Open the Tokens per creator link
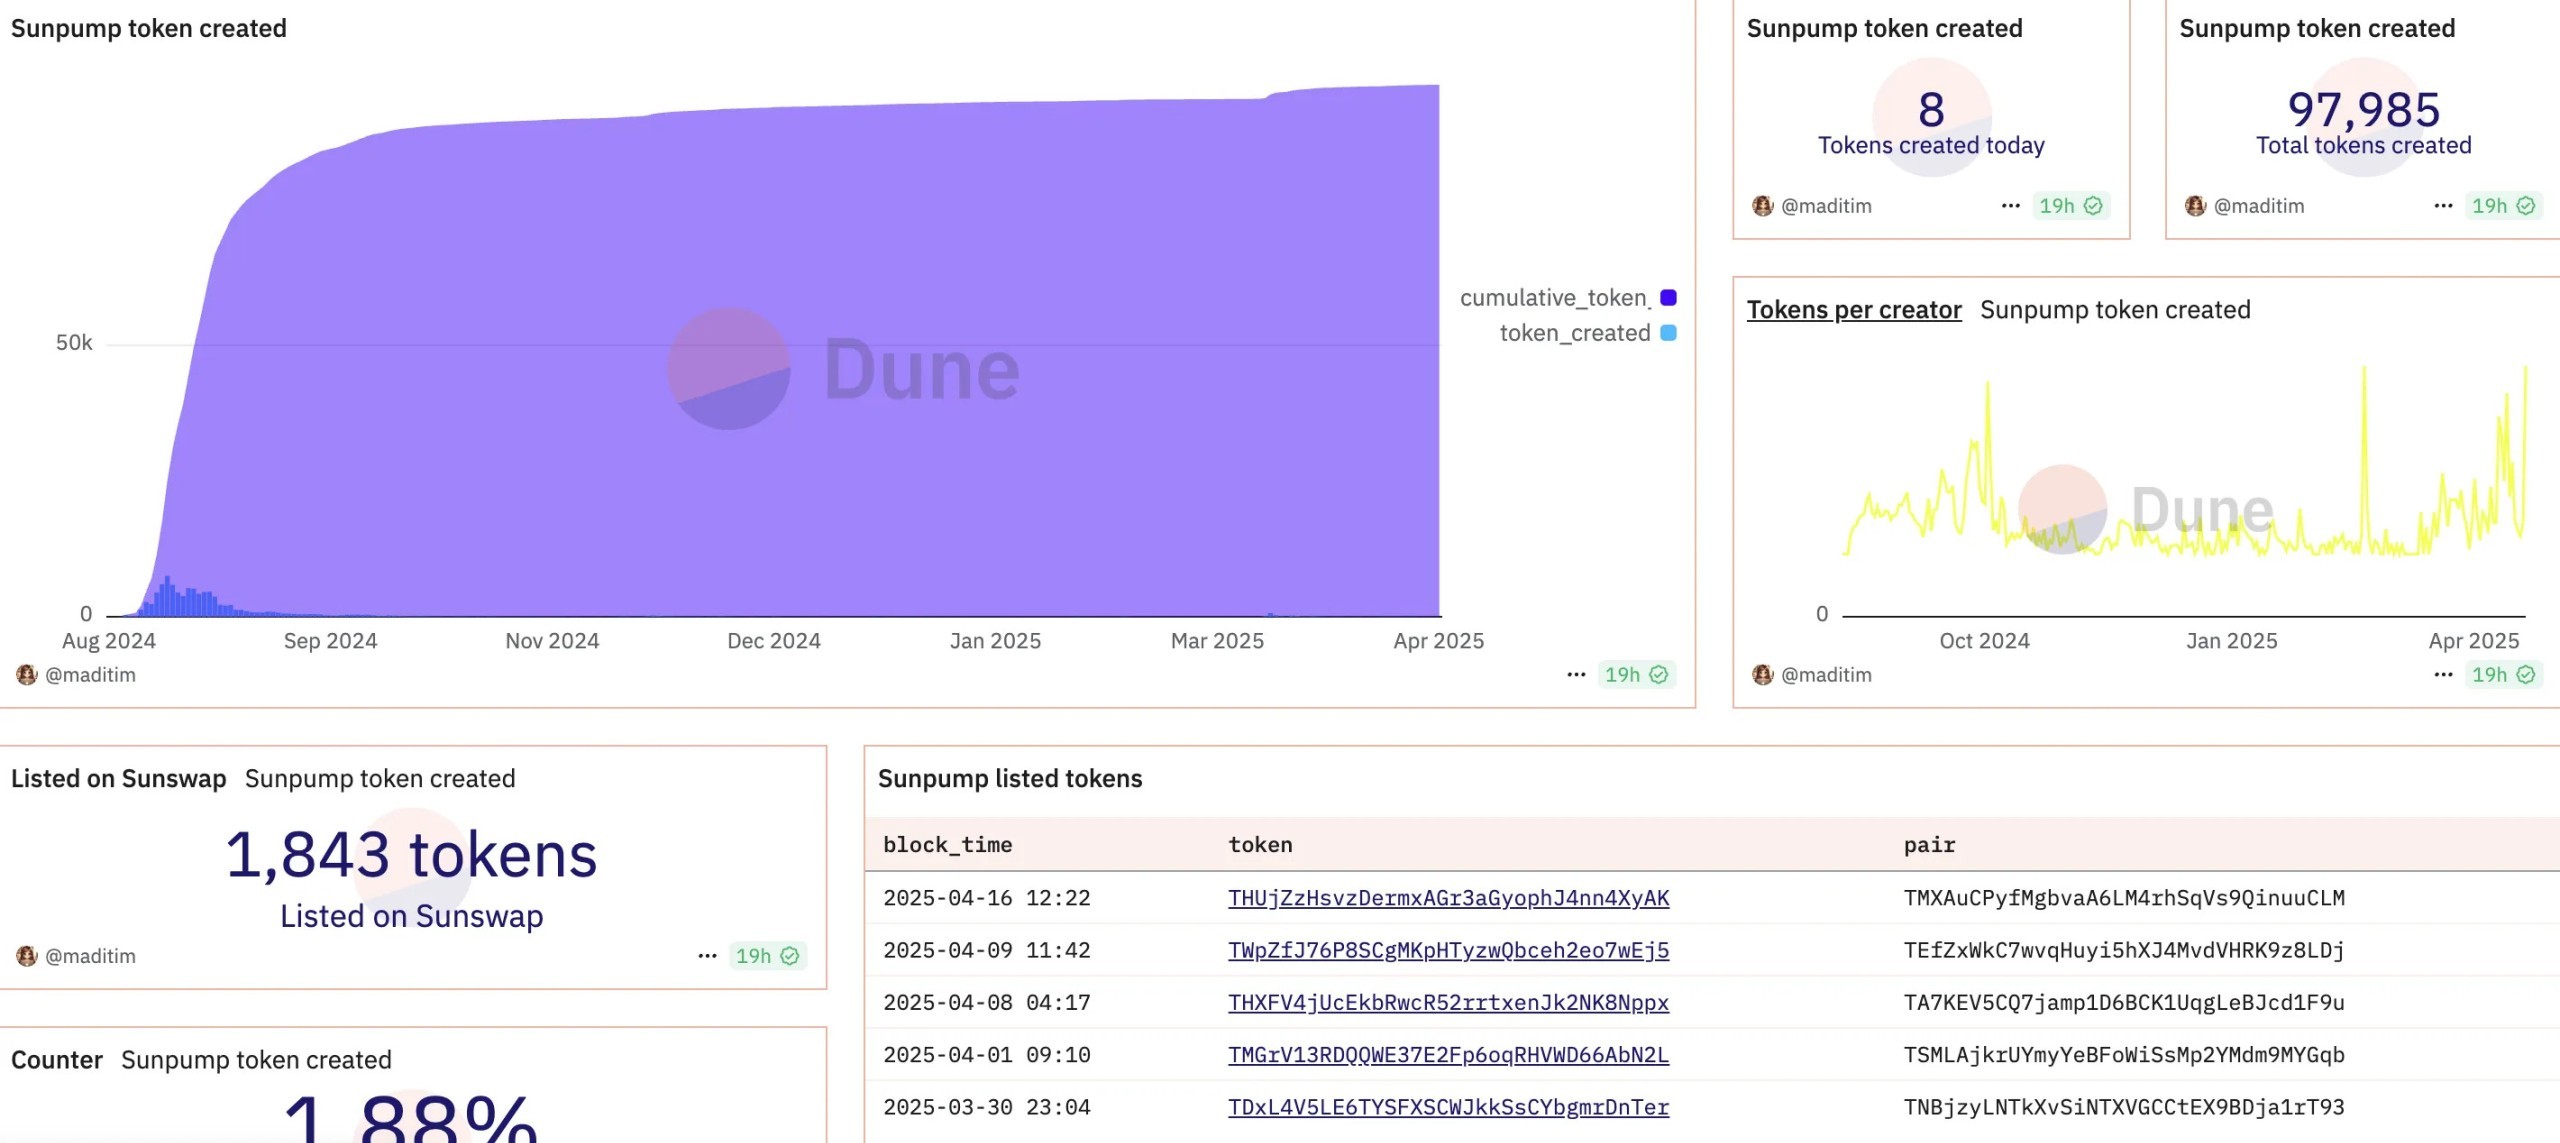 click(1854, 310)
